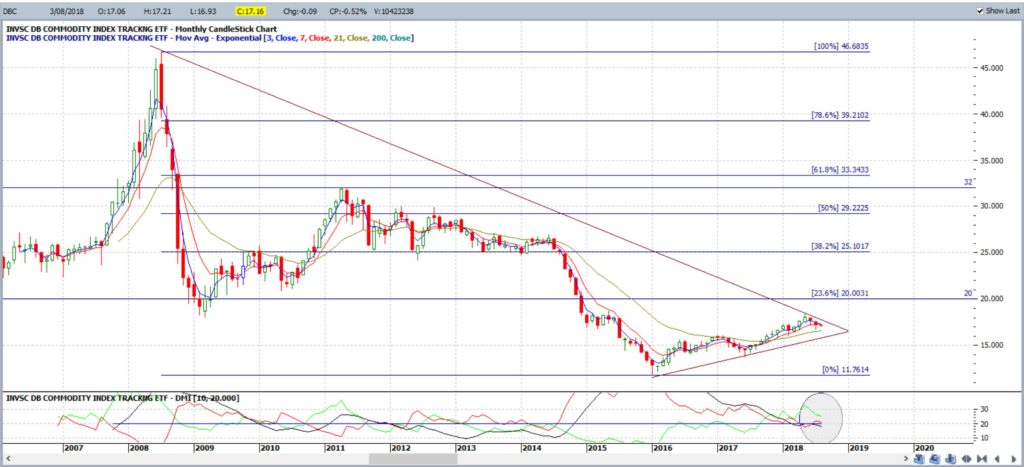The image size is (1024, 467).
Task: Click the [0%] 11.7614 Fibonacci label
Action: click(845, 370)
